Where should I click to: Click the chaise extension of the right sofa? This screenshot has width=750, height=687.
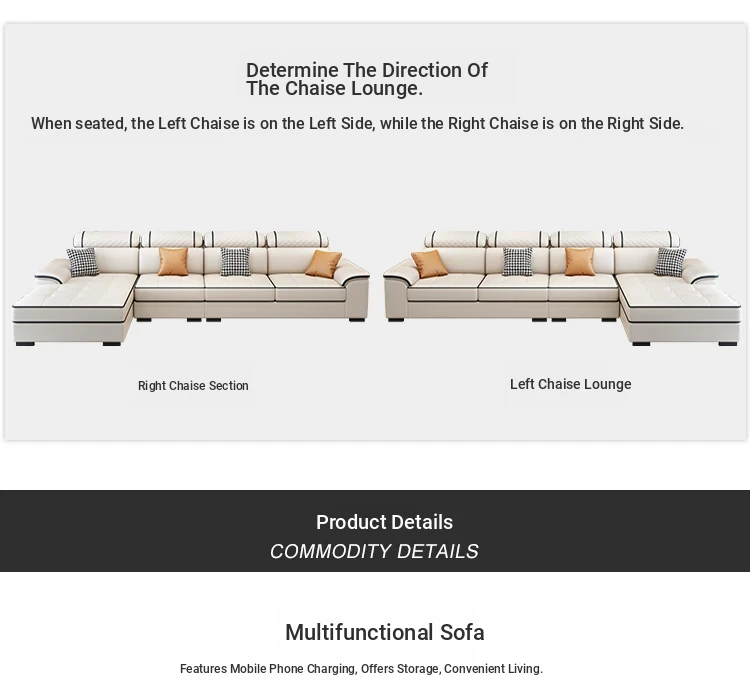click(x=679, y=309)
